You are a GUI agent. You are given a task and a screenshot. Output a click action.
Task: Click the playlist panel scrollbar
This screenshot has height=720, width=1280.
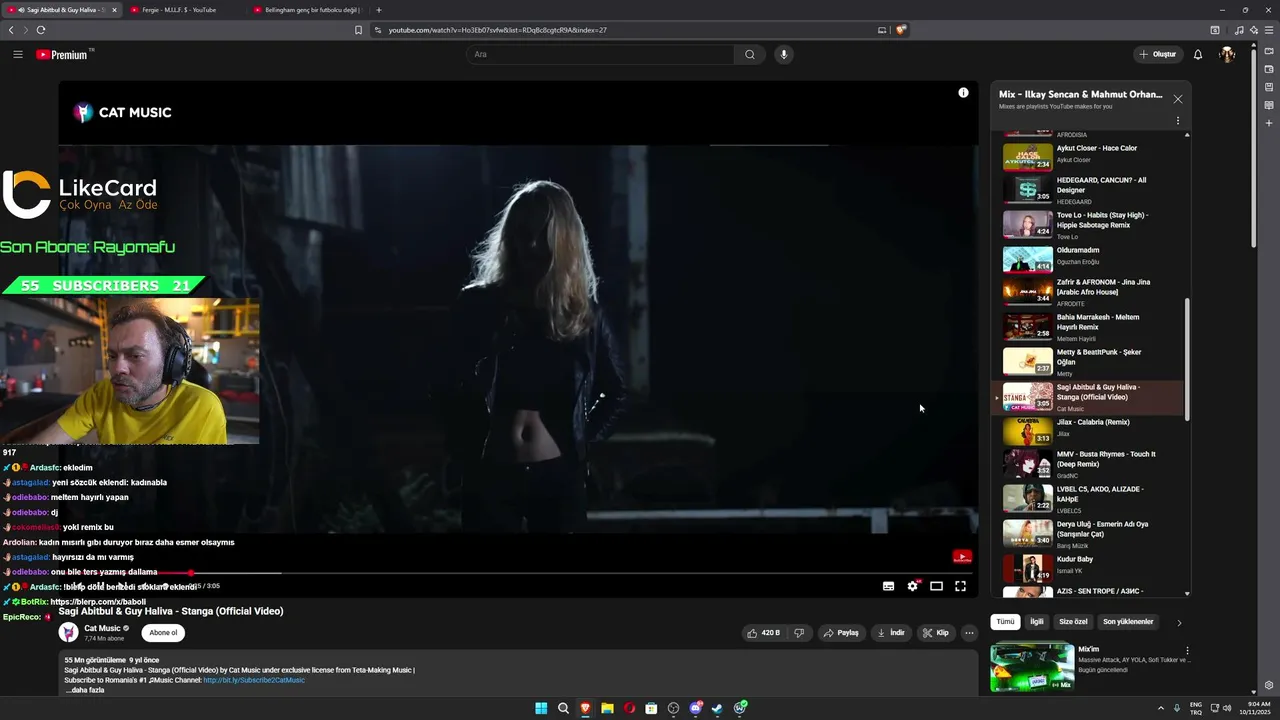1188,360
